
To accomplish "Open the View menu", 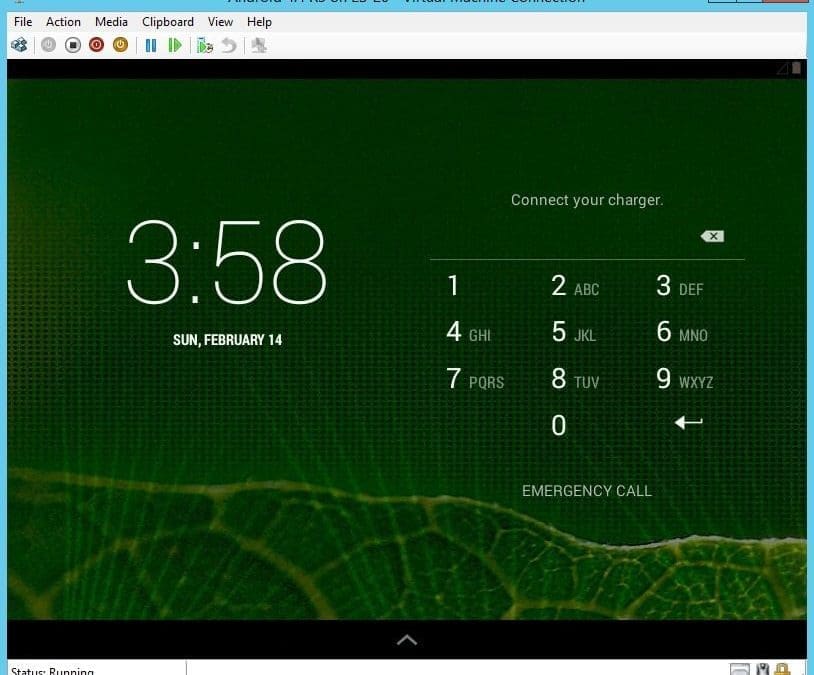I will pyautogui.click(x=220, y=22).
